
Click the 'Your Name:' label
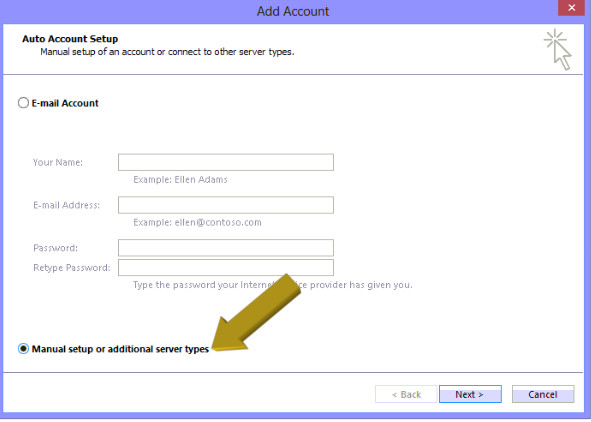pos(58,162)
